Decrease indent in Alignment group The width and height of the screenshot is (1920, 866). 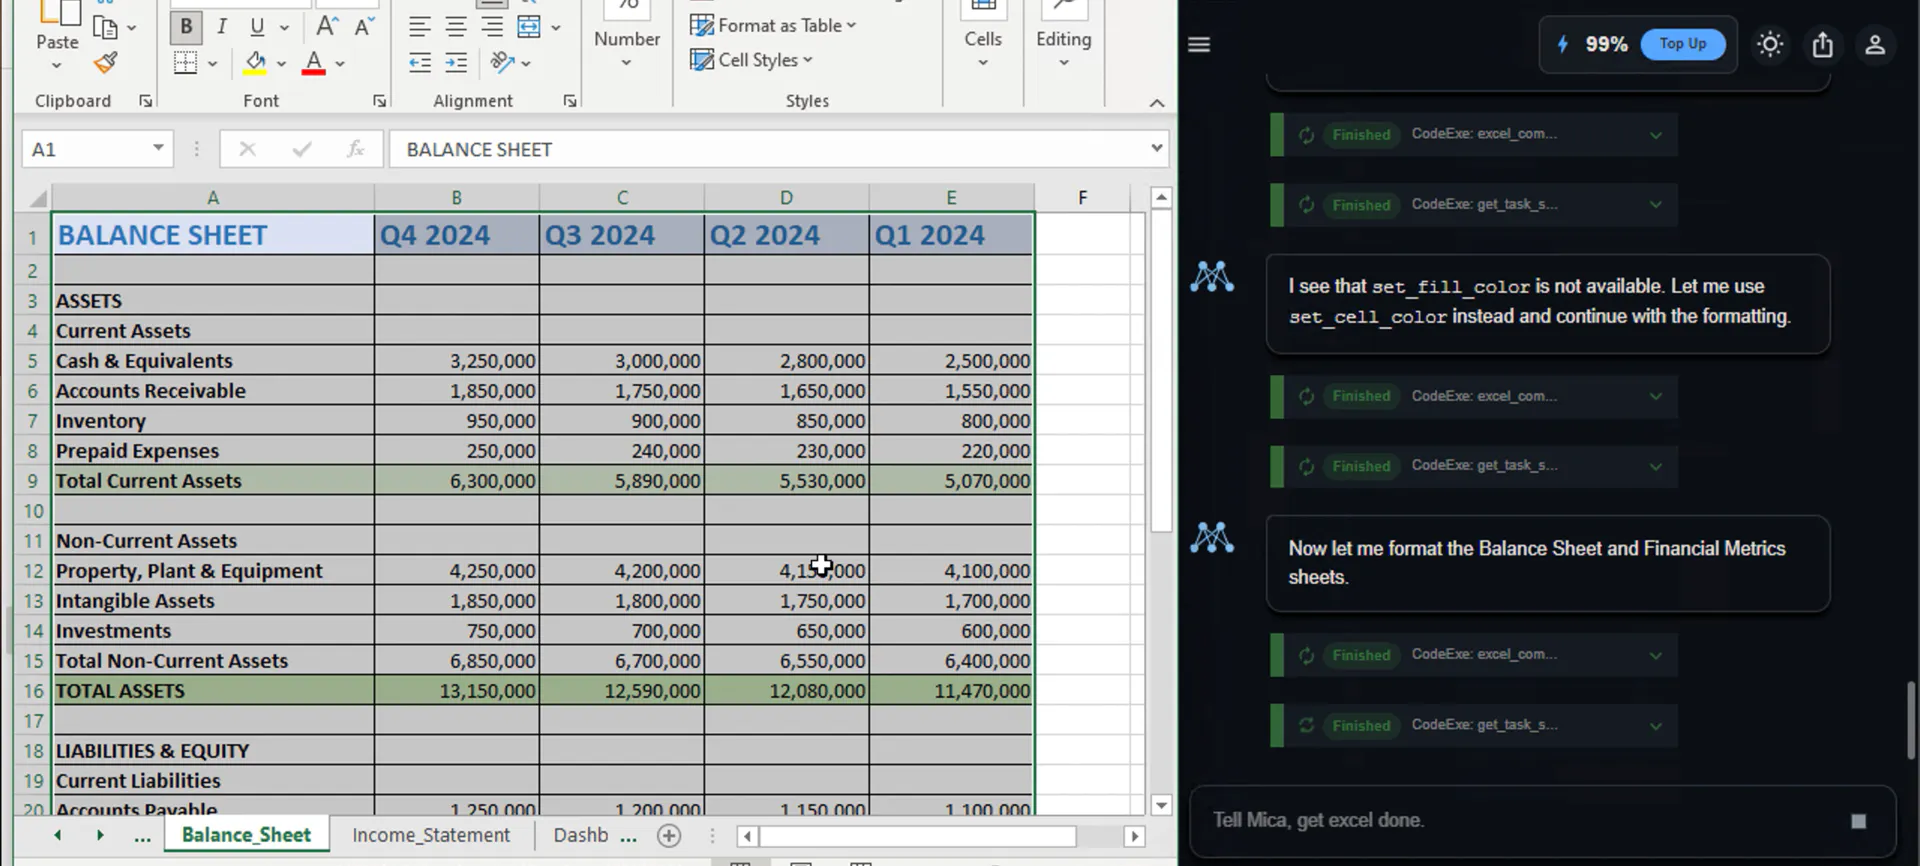point(420,63)
